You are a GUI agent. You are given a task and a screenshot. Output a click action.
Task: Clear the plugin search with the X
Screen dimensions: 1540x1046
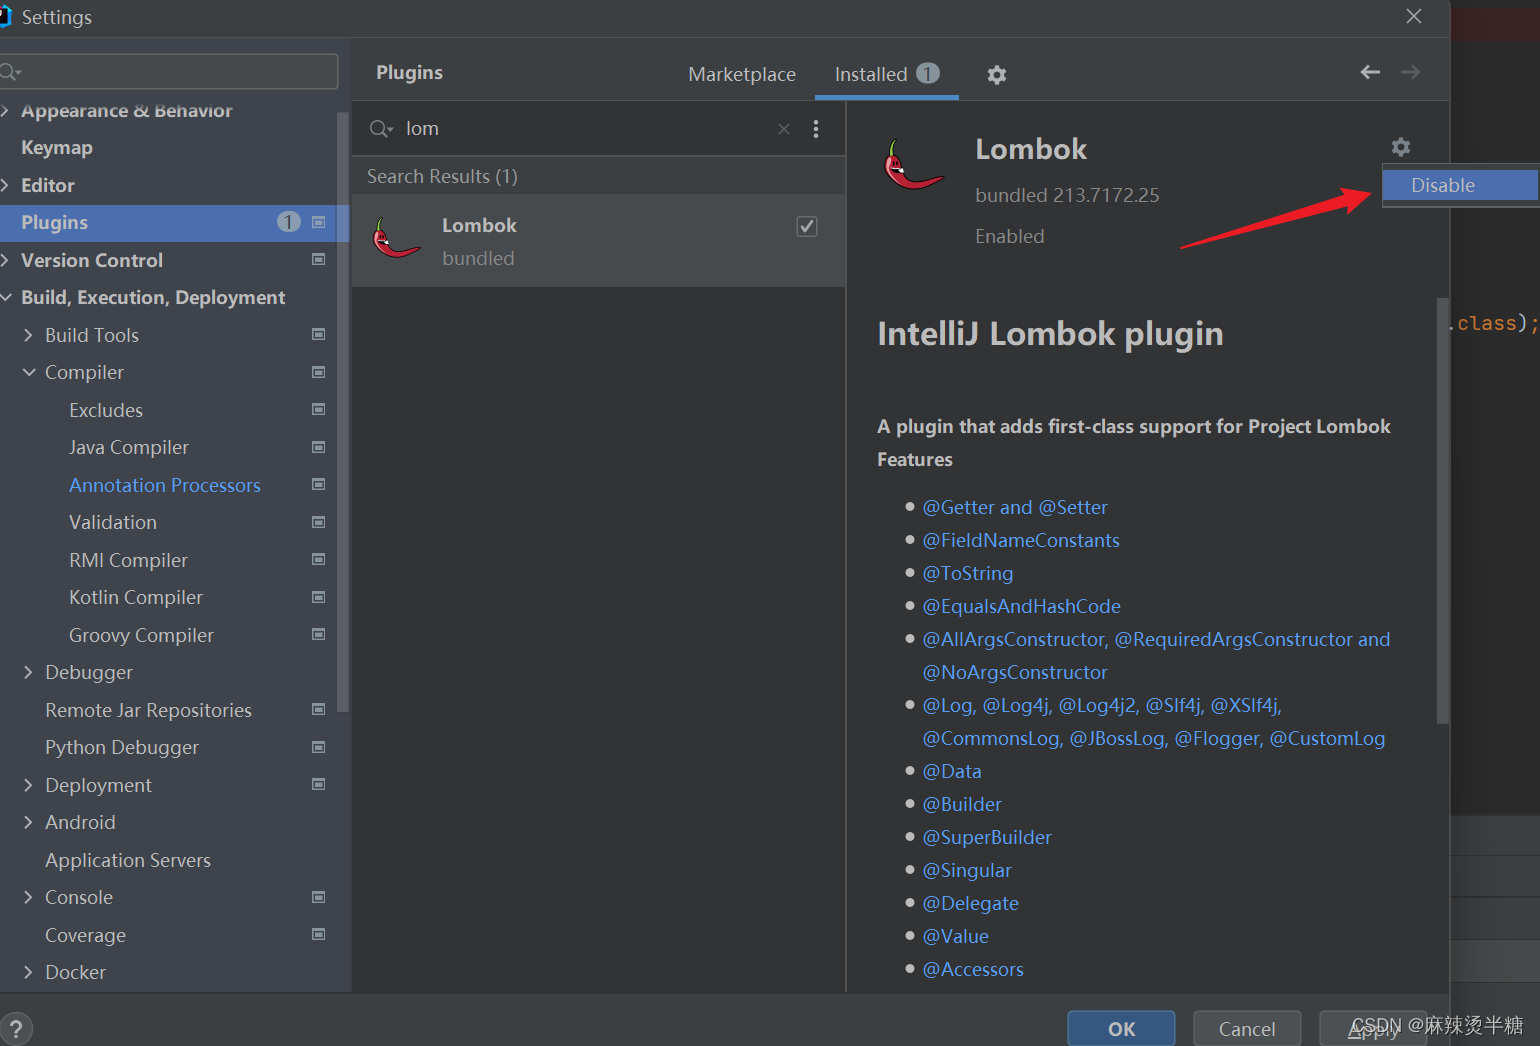click(784, 129)
